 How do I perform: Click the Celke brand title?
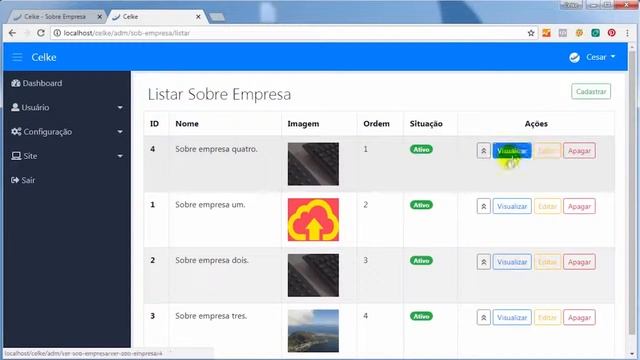44,57
